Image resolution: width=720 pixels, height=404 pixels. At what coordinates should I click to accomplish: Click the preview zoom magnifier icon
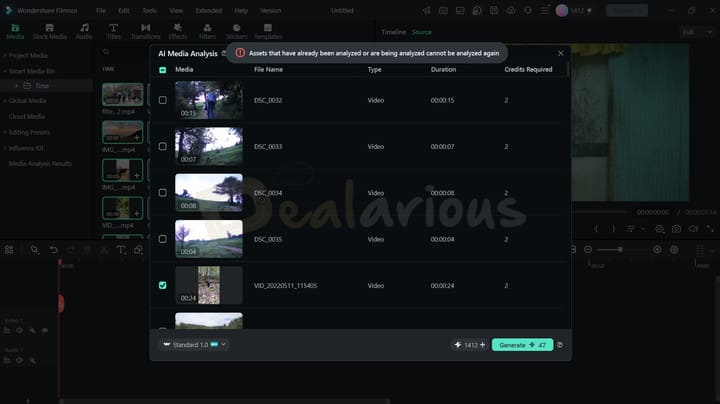[659, 229]
